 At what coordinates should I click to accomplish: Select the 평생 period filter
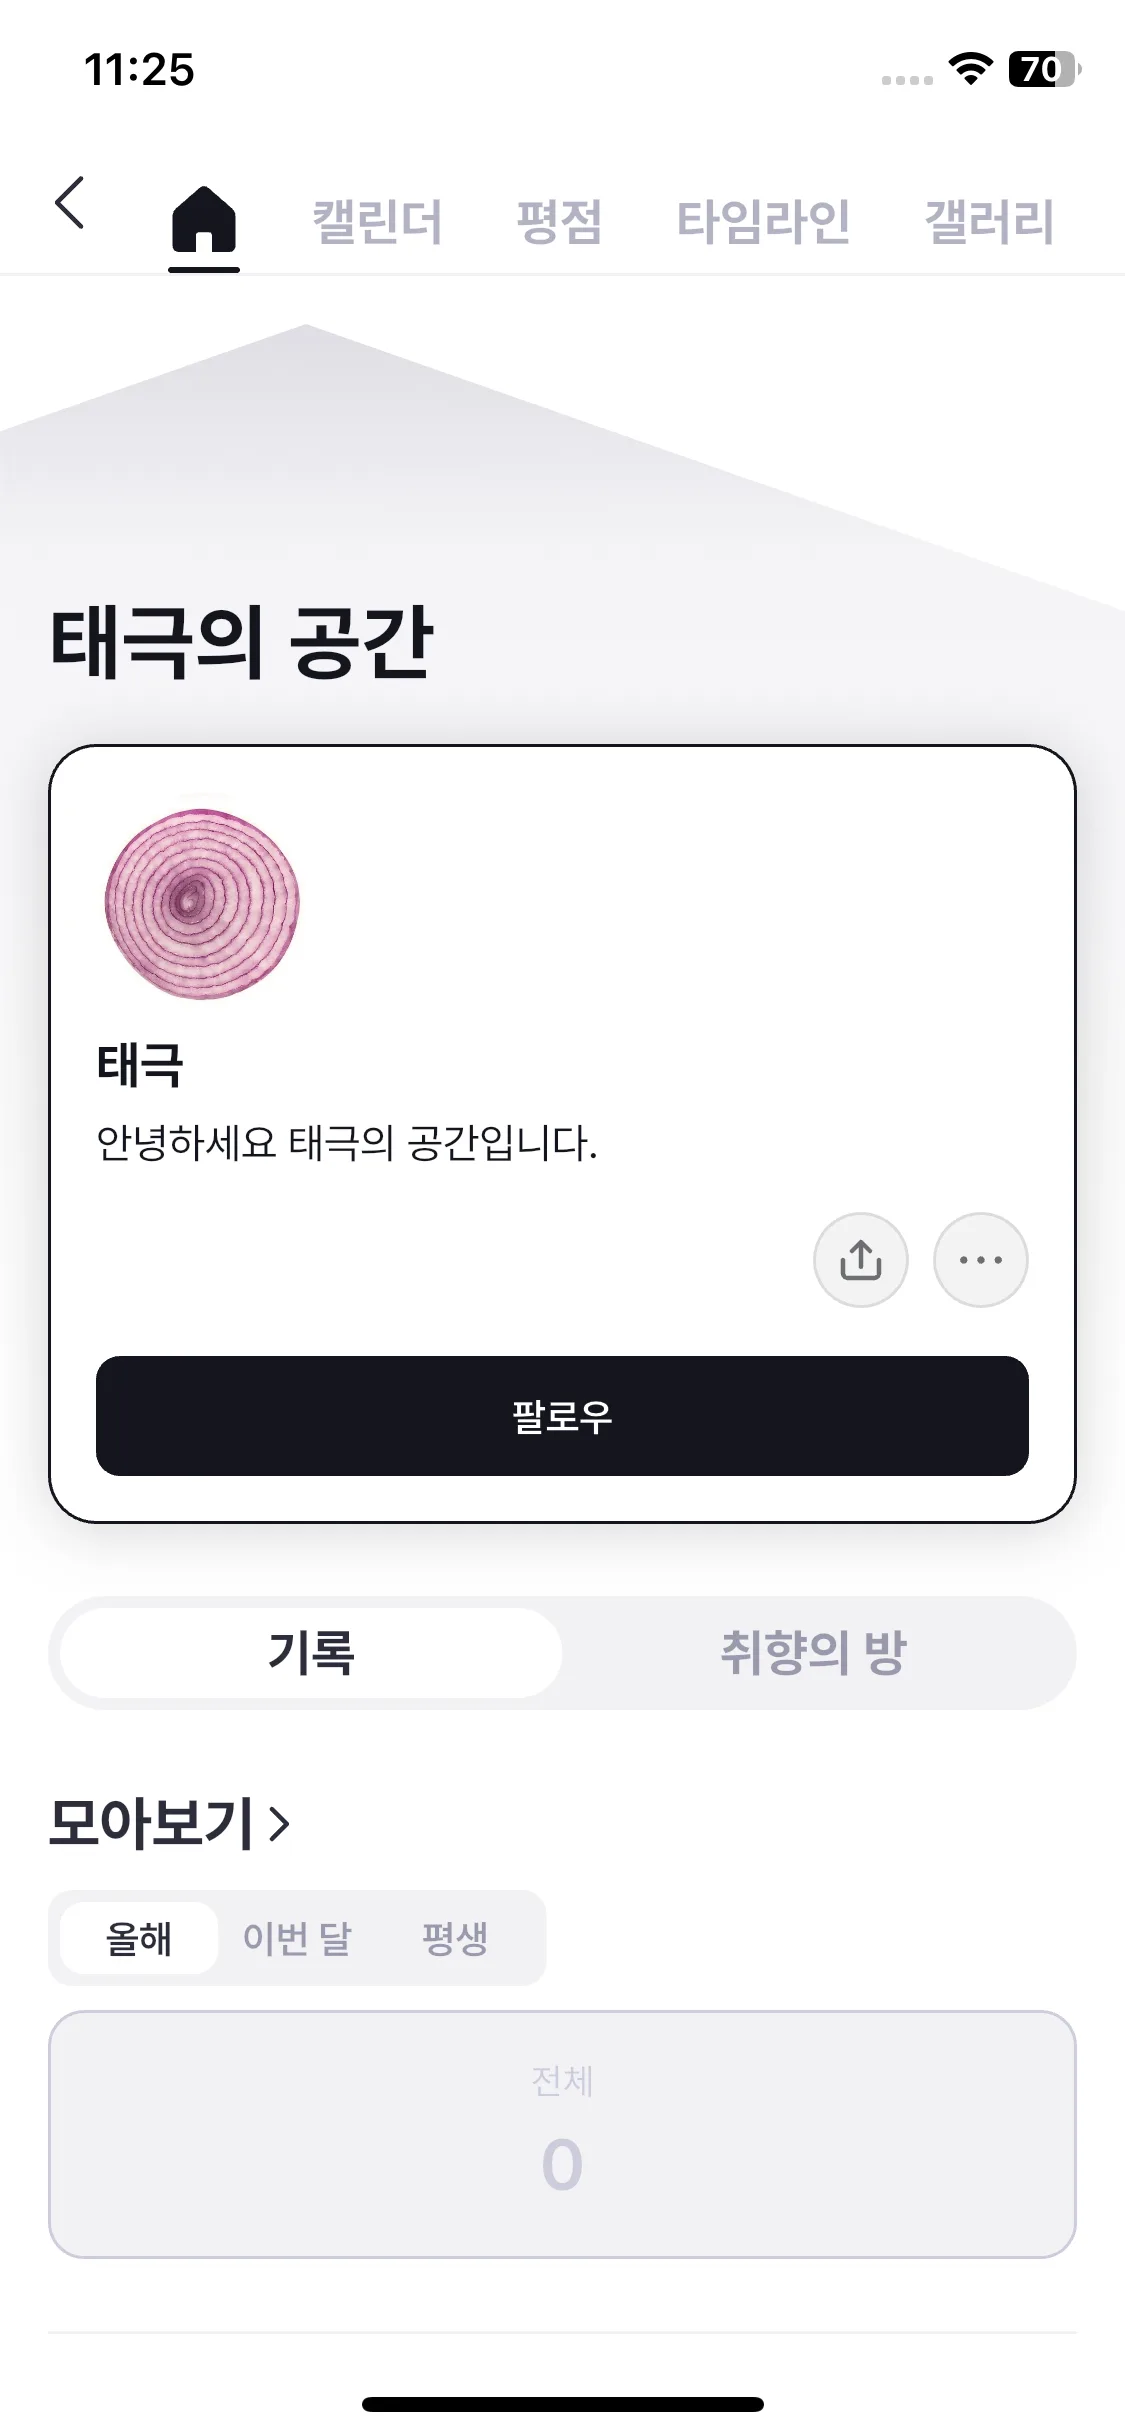click(455, 1938)
